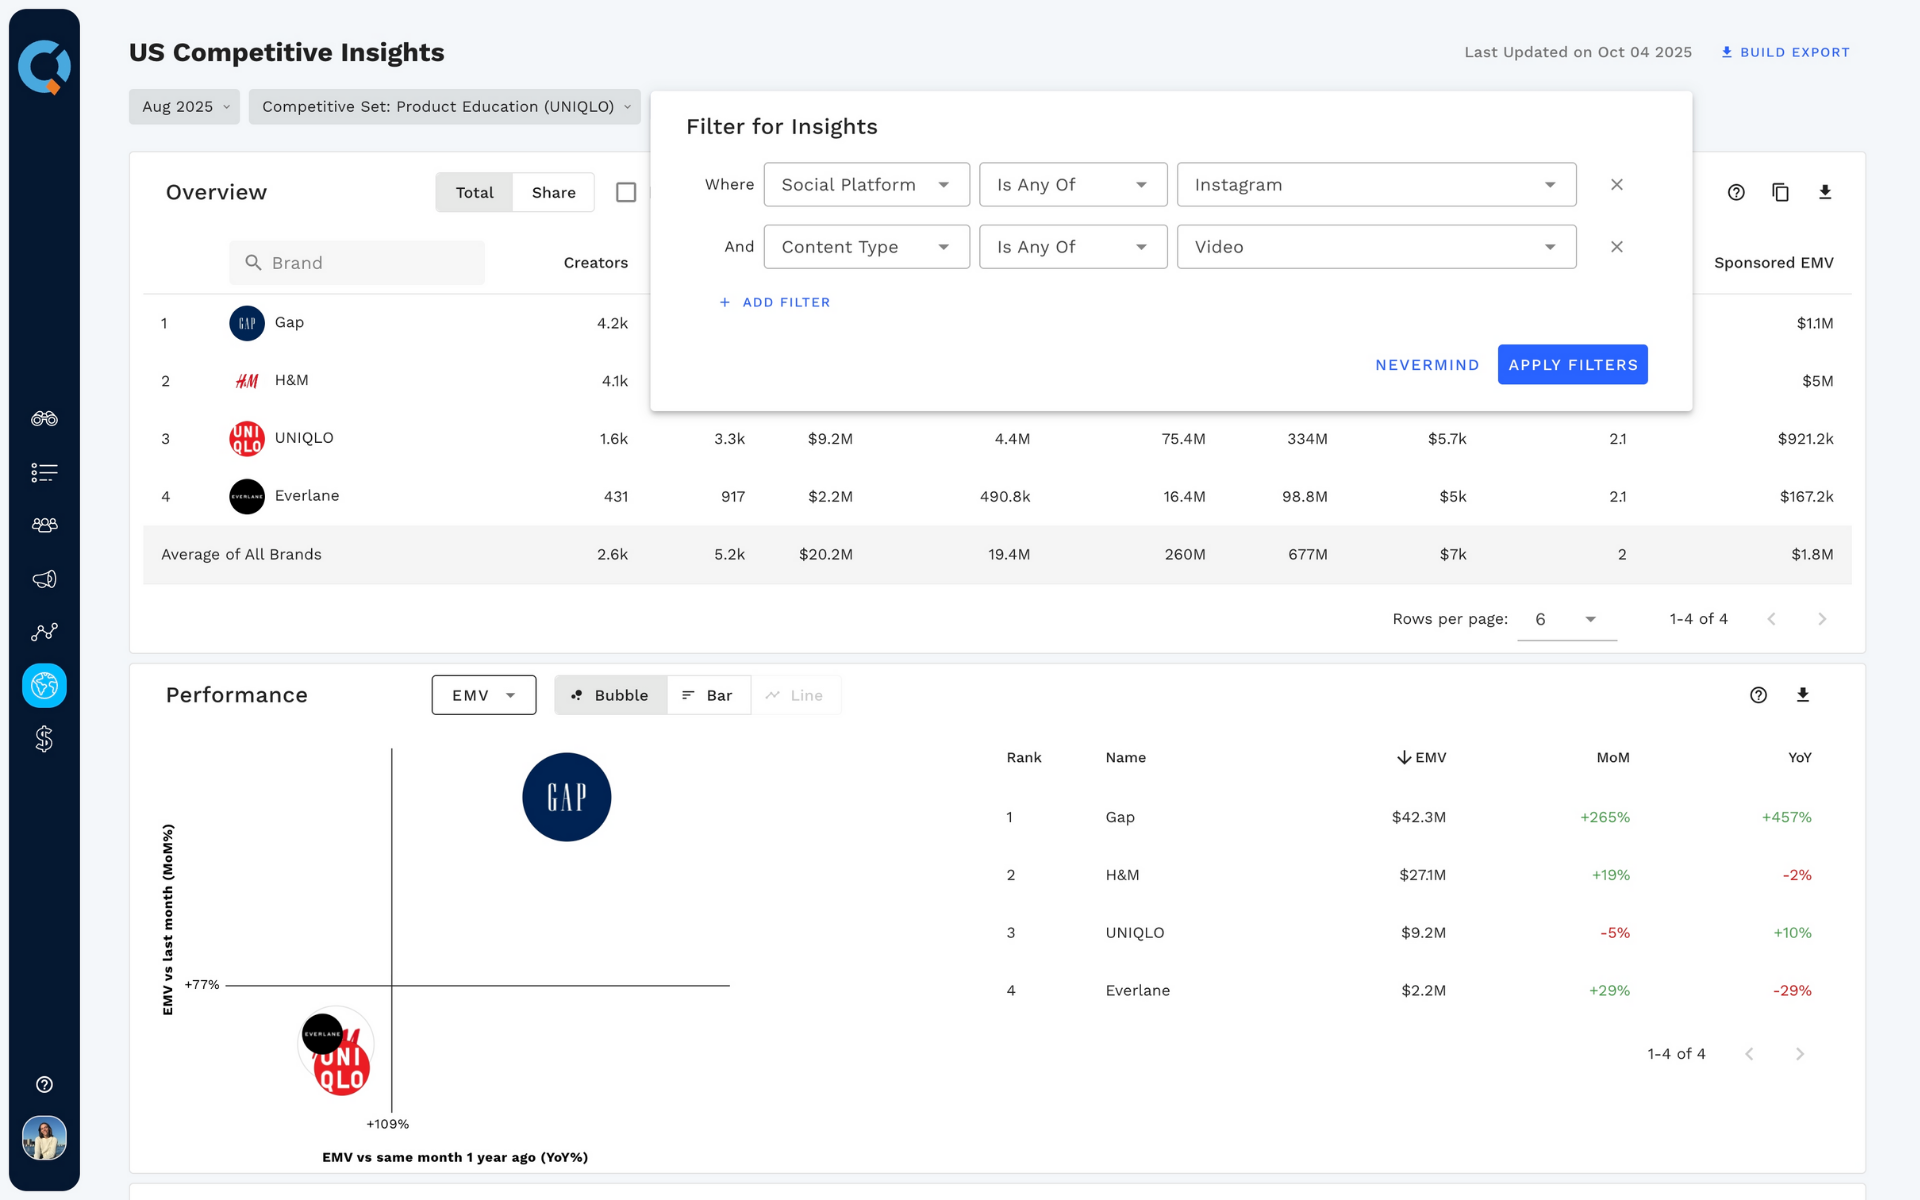Select the Bubble chart tab
The height and width of the screenshot is (1200, 1920).
coord(609,694)
